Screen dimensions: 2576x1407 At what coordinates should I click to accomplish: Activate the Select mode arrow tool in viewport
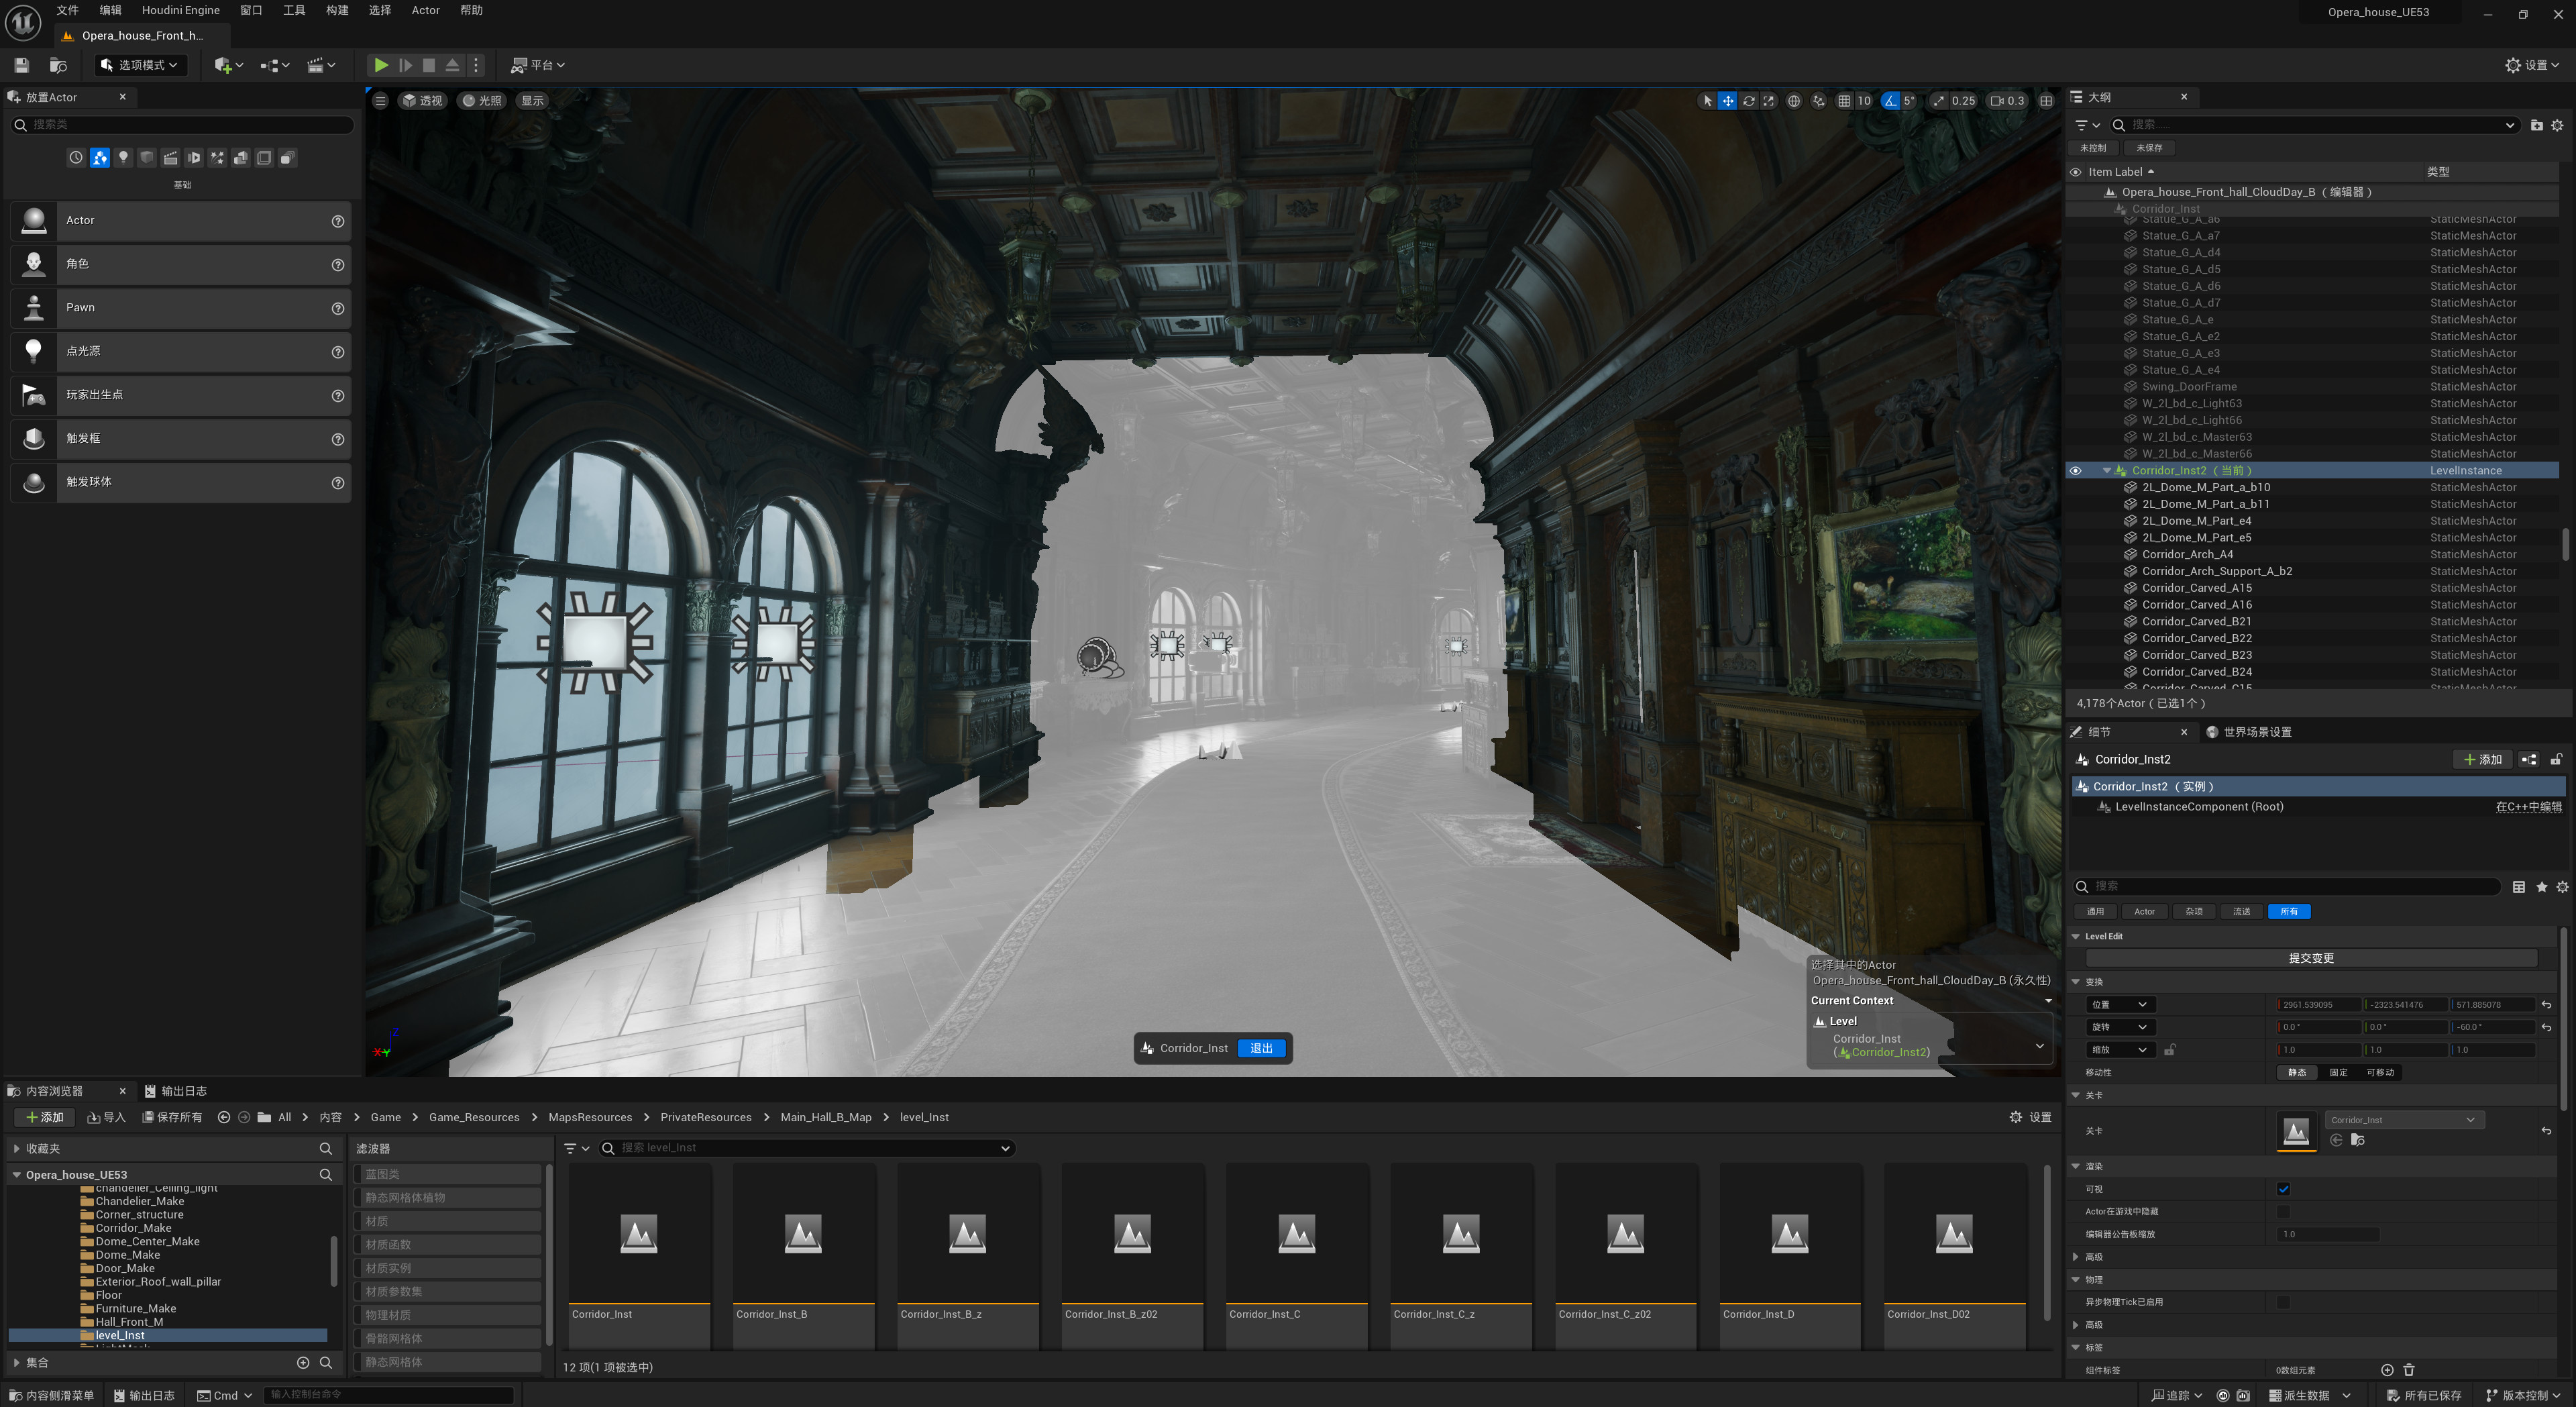point(1707,101)
